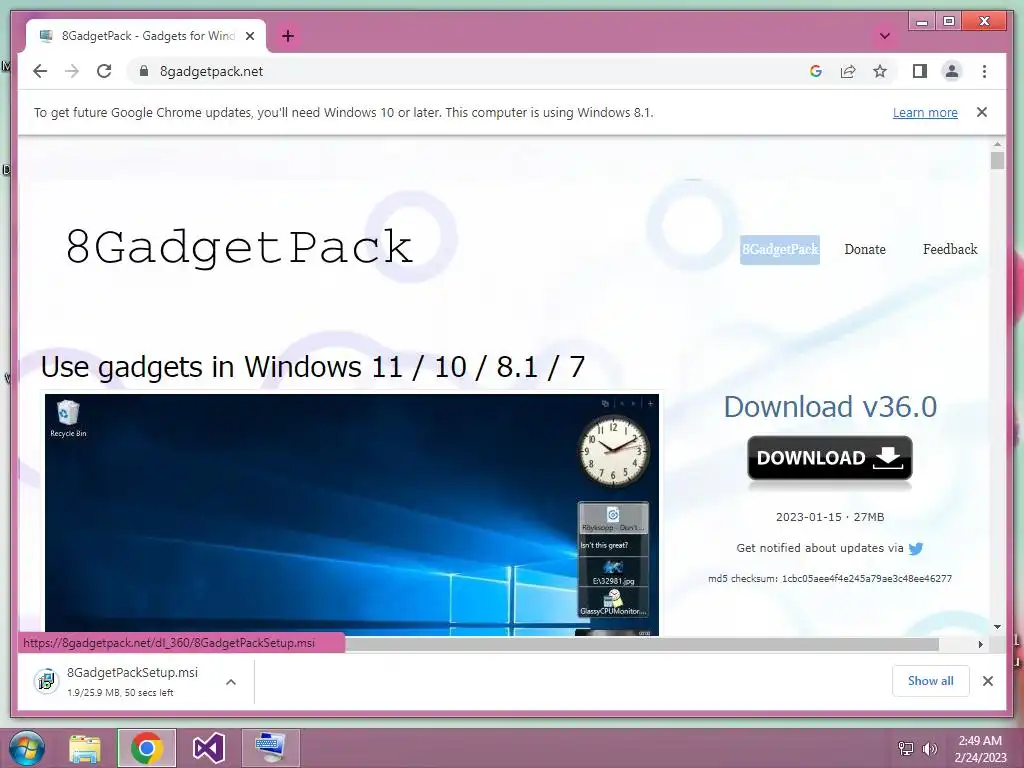
Task: Open the Chrome three-dot menu
Action: [x=984, y=71]
